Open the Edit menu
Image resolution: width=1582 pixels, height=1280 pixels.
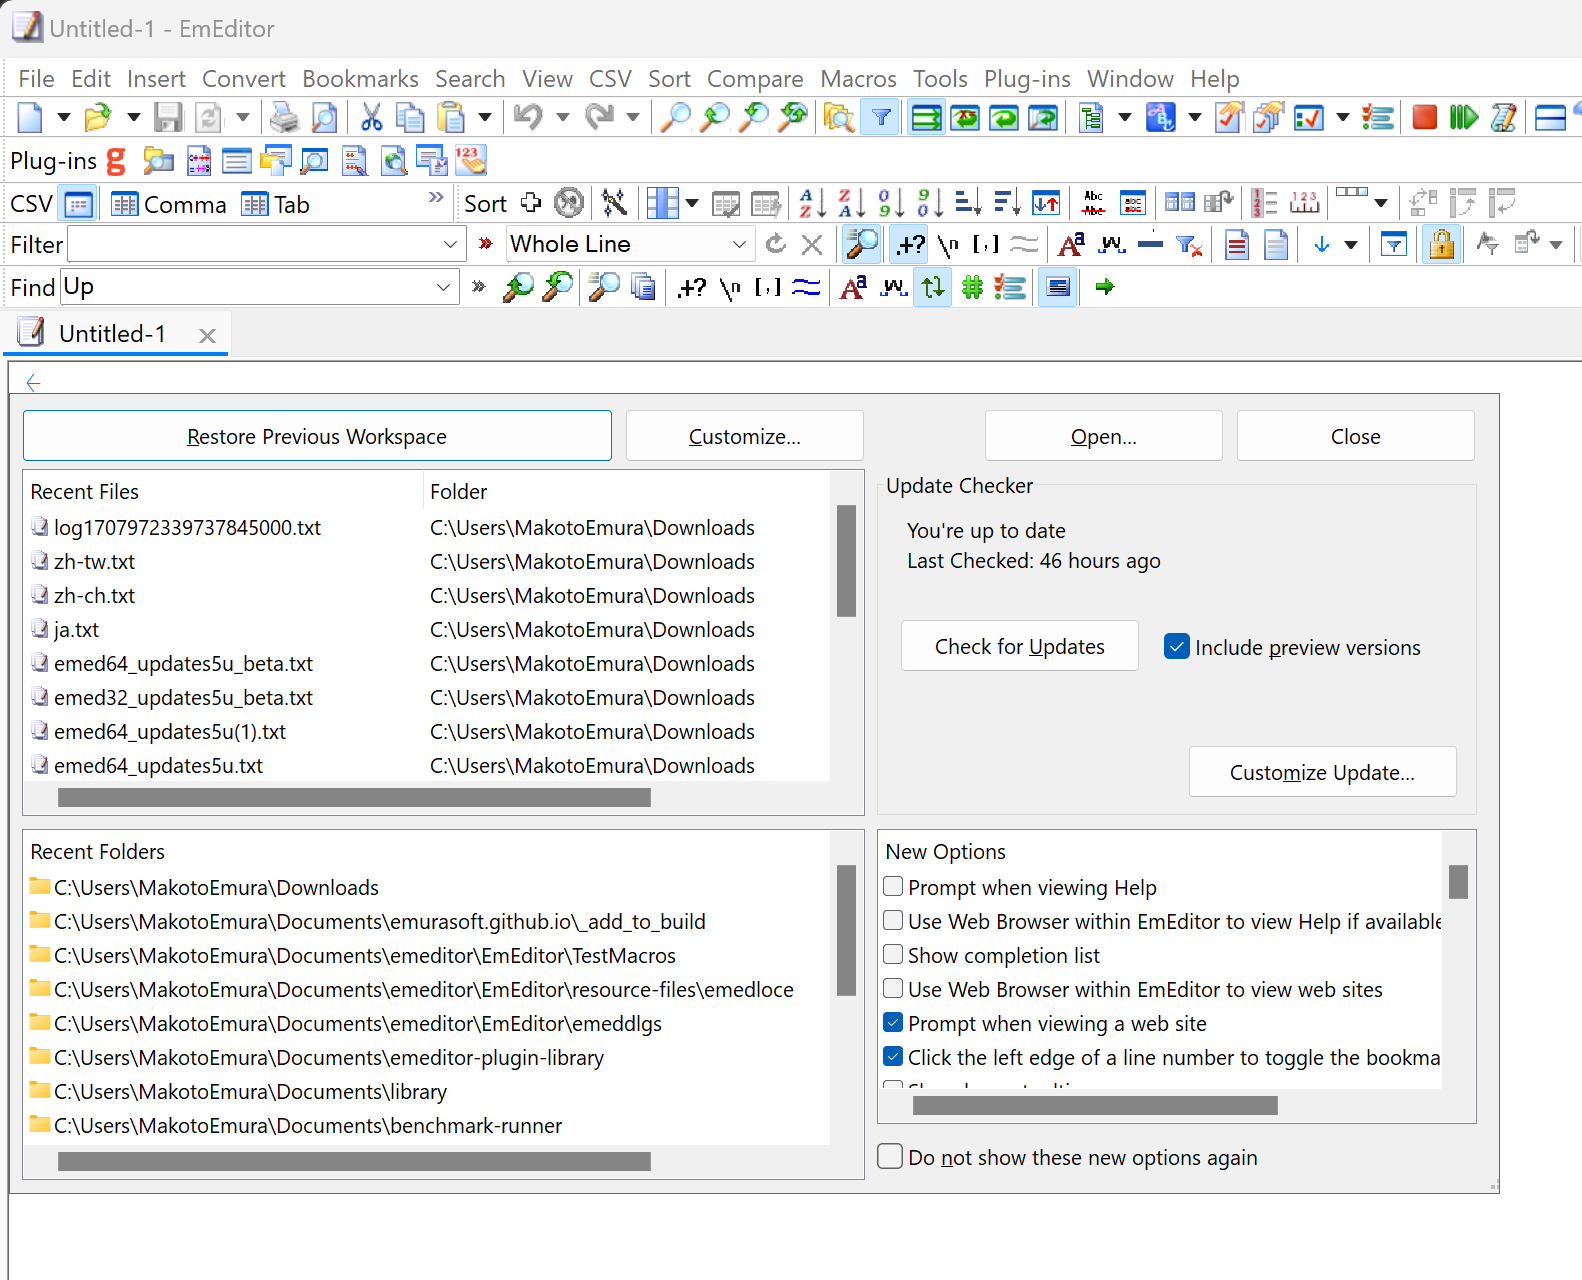point(91,79)
